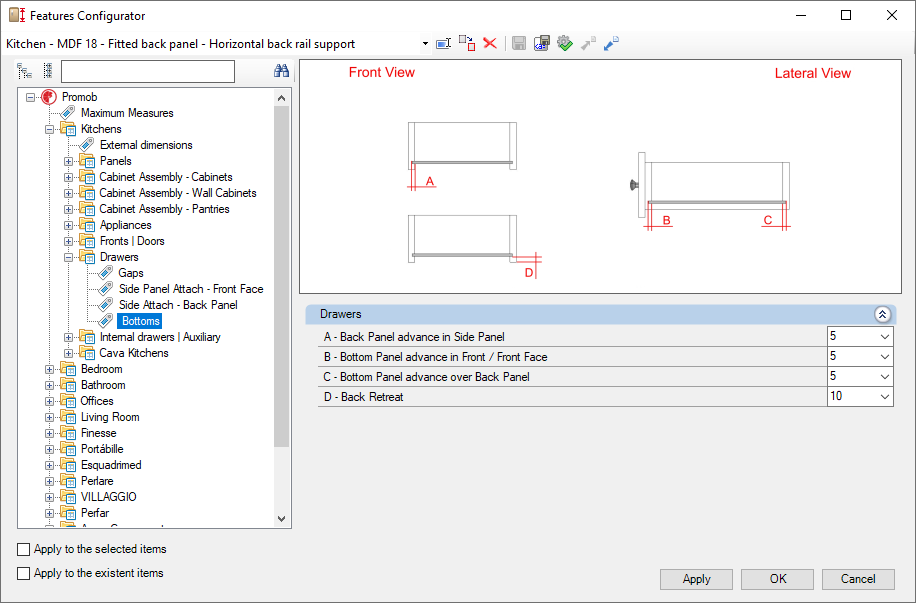
Task: Enable Apply to the selected items
Action: pyautogui.click(x=23, y=549)
